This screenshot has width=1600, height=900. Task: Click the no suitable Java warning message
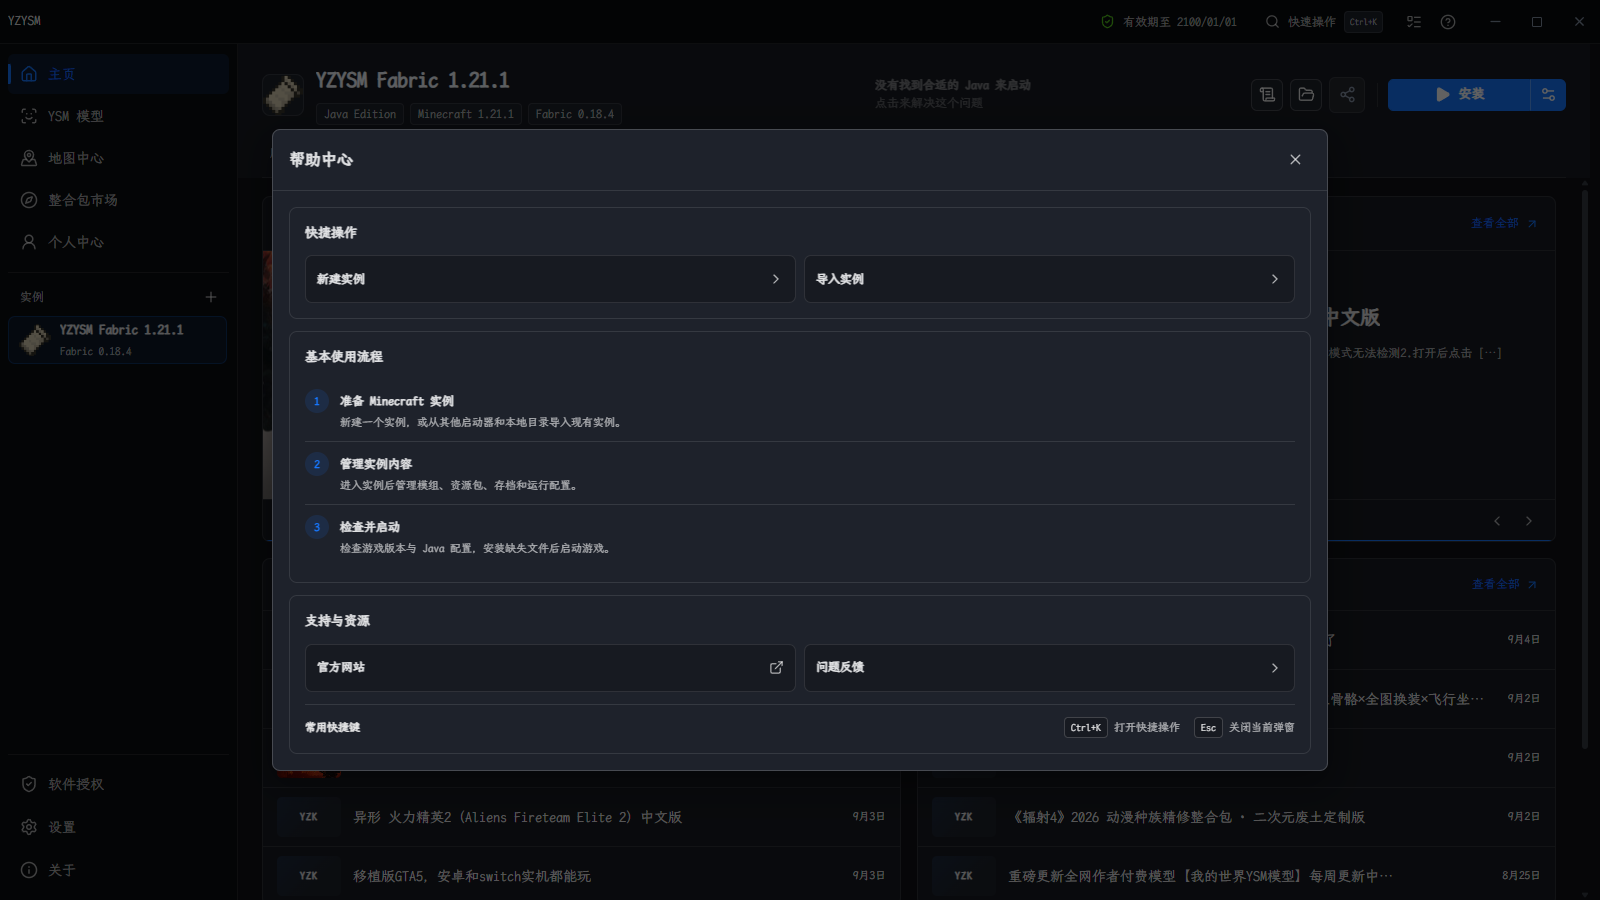pos(953,94)
